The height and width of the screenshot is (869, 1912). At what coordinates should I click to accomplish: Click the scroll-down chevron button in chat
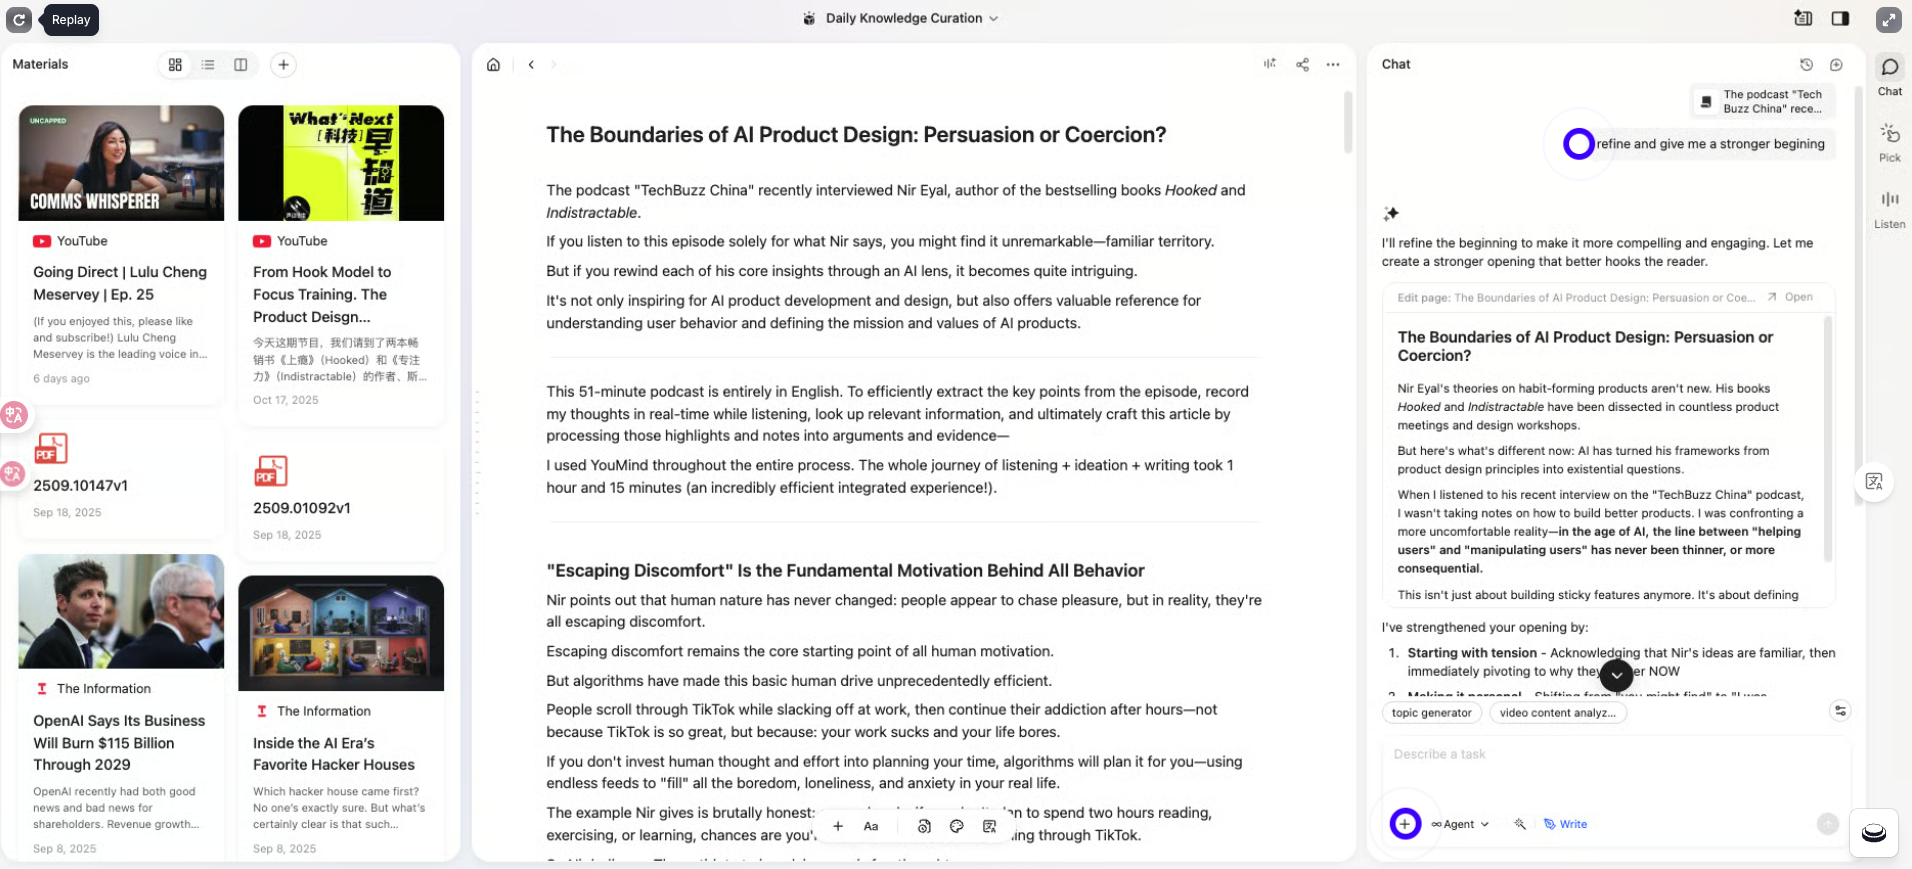tap(1616, 675)
